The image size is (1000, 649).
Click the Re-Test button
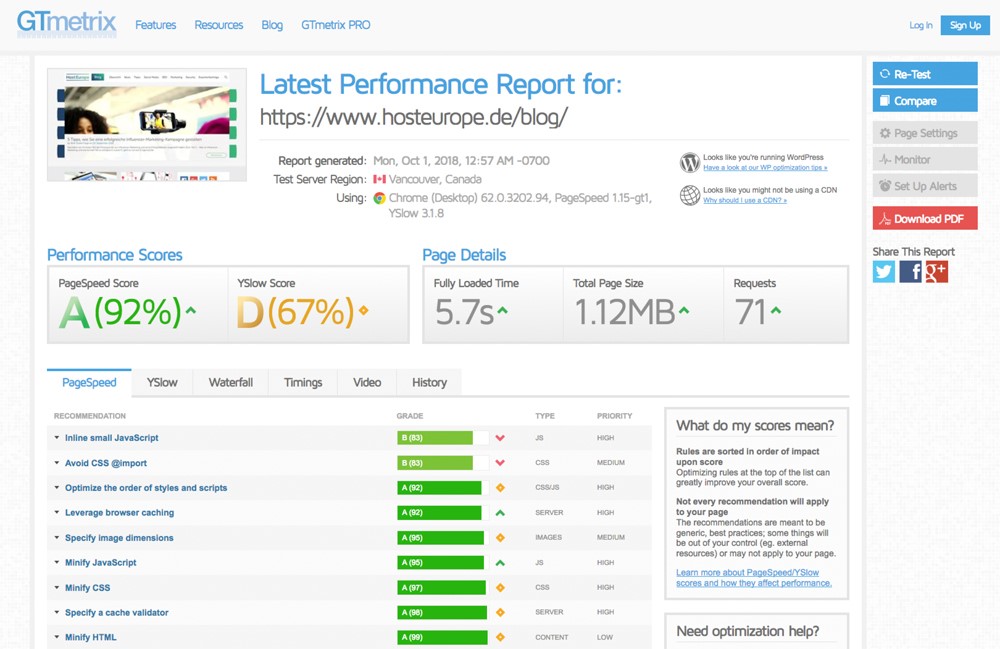(925, 74)
